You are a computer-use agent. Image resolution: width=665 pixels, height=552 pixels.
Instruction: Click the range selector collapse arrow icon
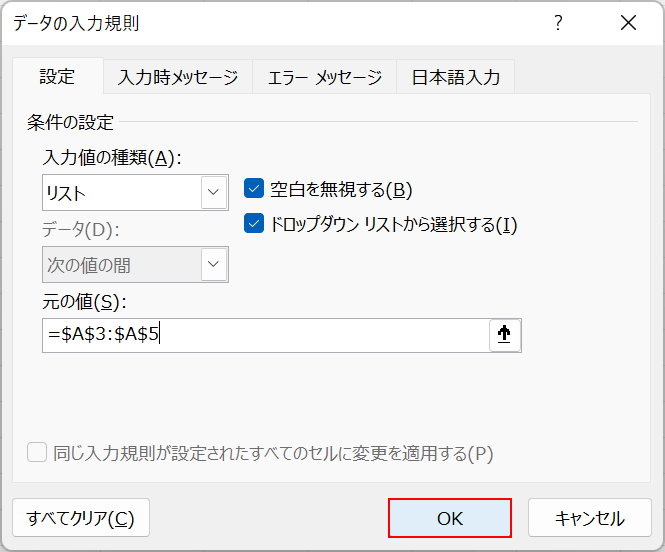(x=505, y=336)
